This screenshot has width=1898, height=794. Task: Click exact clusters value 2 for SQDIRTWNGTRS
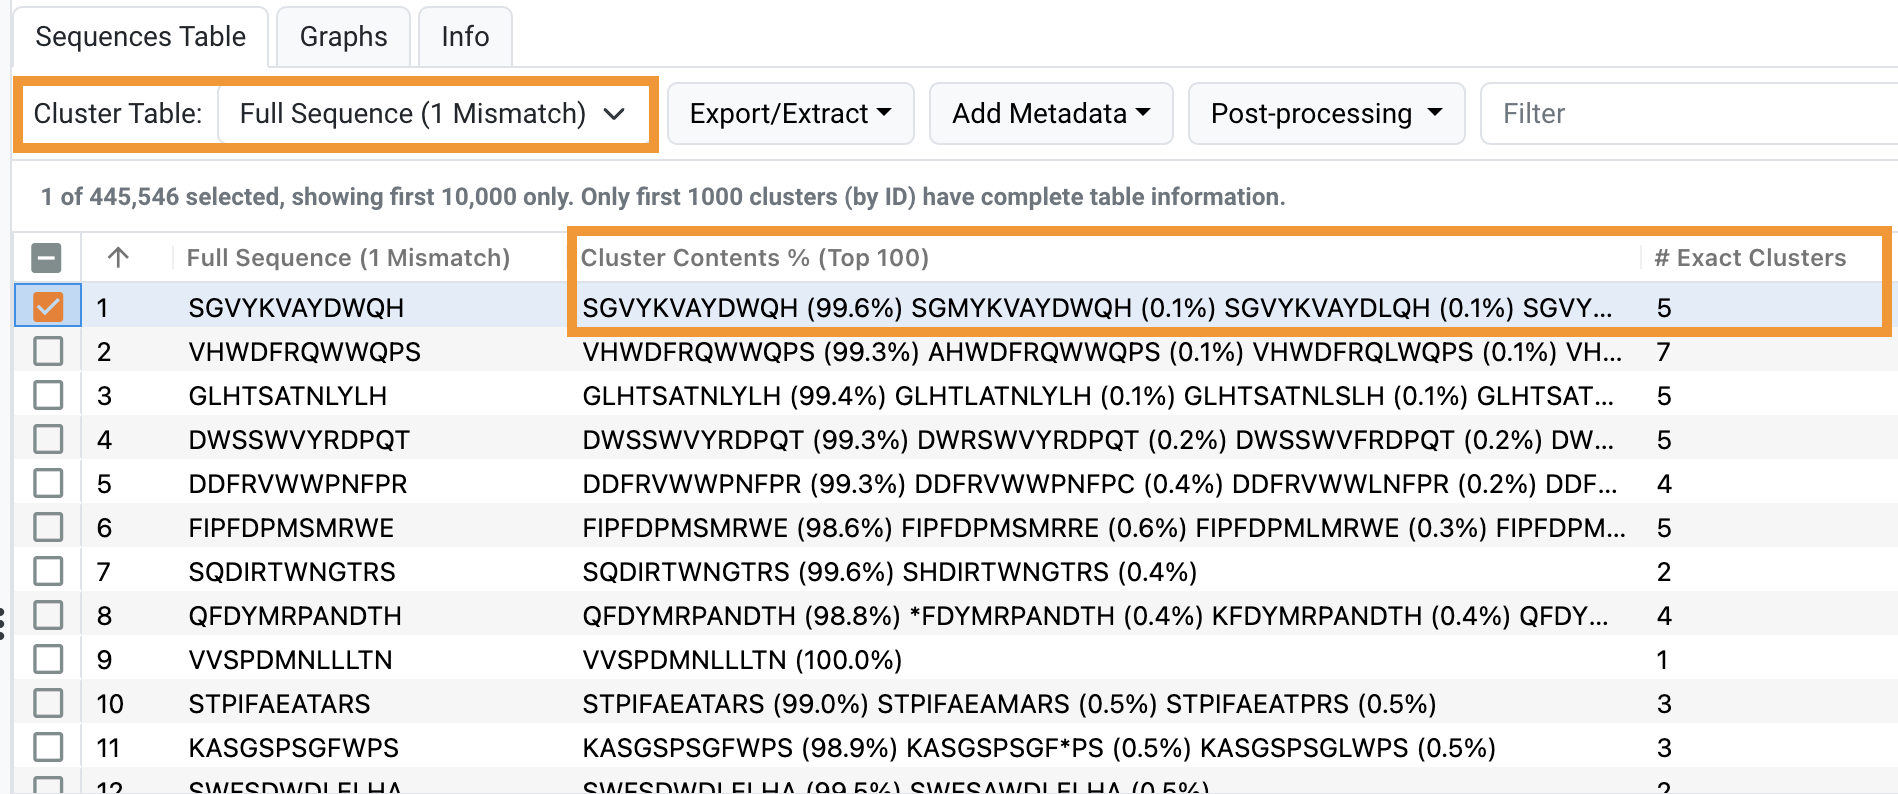click(1663, 572)
